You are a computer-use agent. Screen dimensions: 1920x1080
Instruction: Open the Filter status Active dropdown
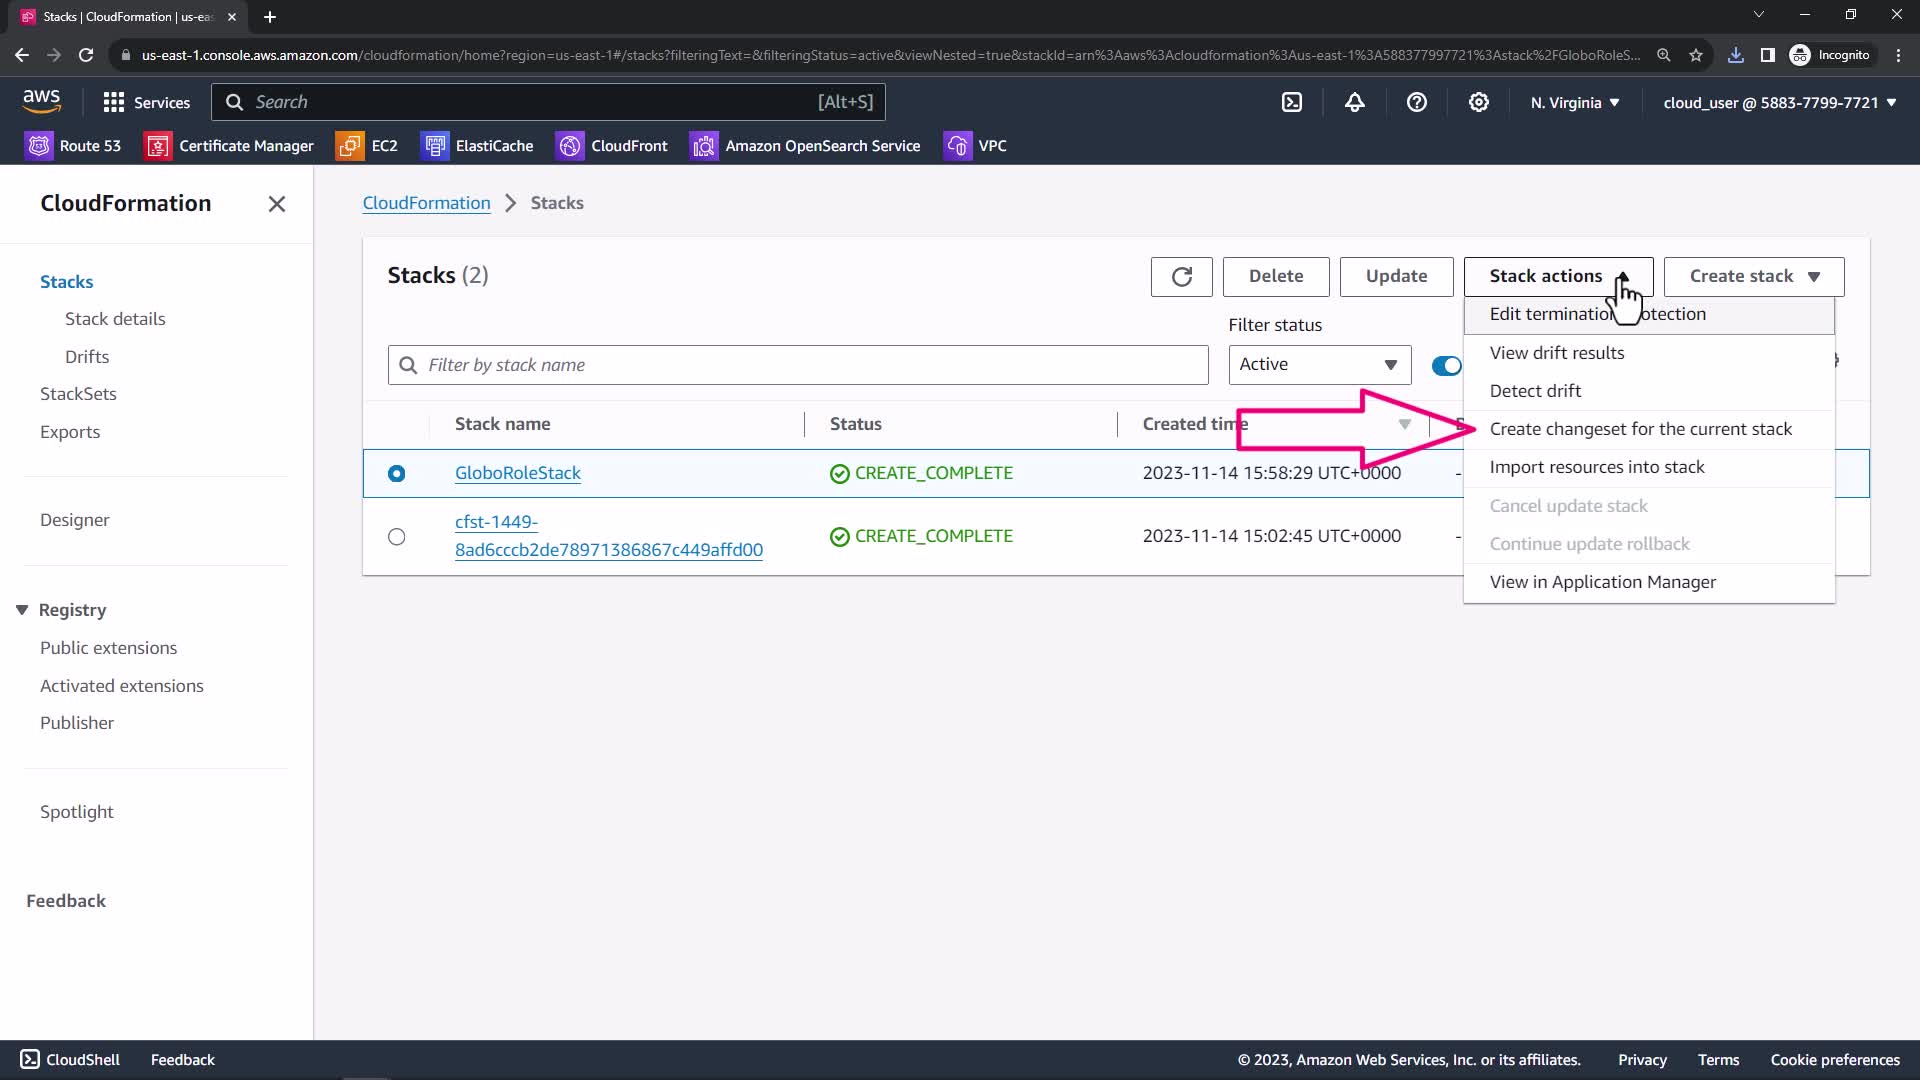1319,365
